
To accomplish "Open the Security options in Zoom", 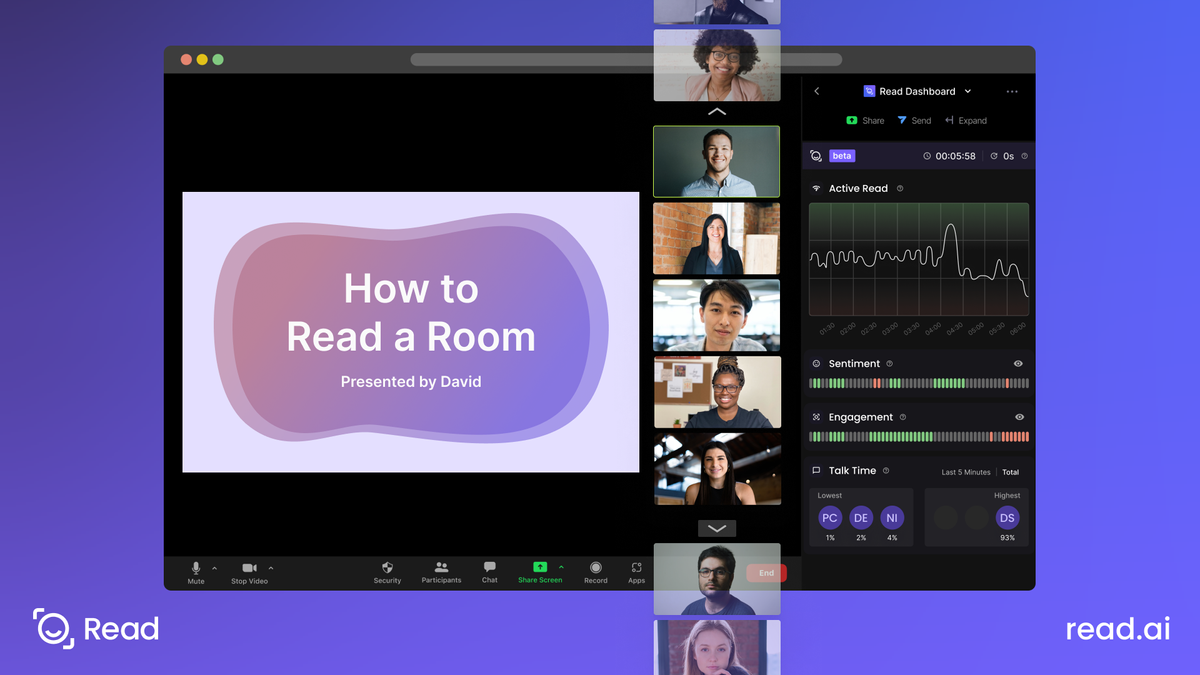I will pyautogui.click(x=387, y=570).
